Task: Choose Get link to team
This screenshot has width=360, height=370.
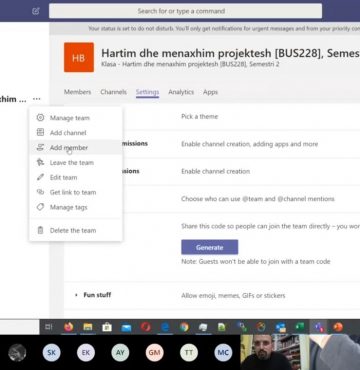Action: coord(76,192)
